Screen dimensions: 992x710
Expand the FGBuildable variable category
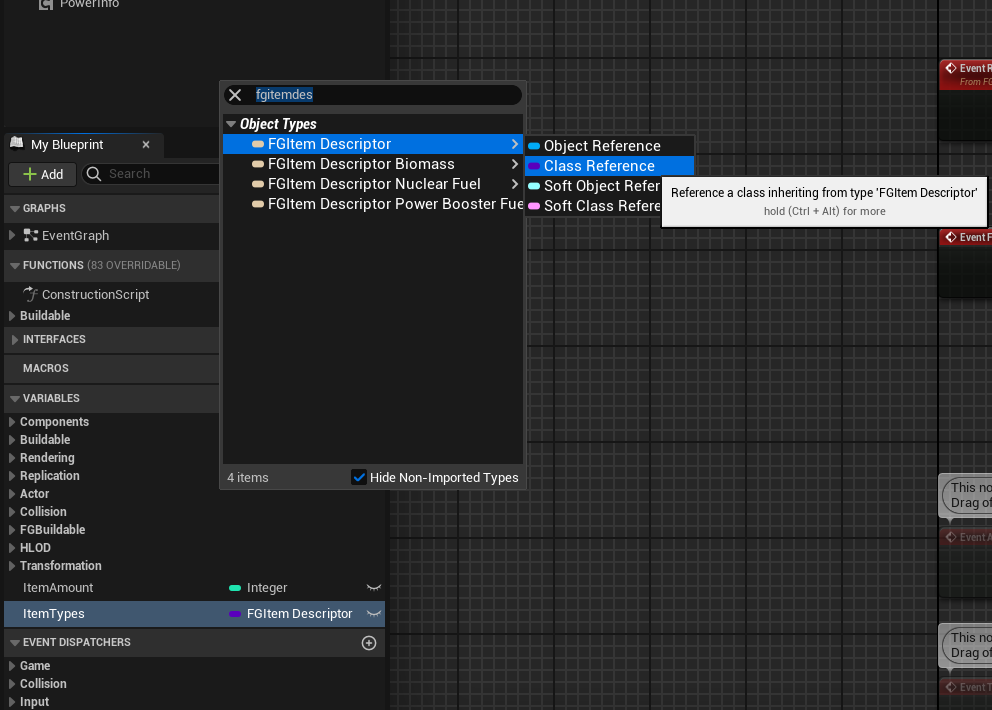click(x=11, y=530)
